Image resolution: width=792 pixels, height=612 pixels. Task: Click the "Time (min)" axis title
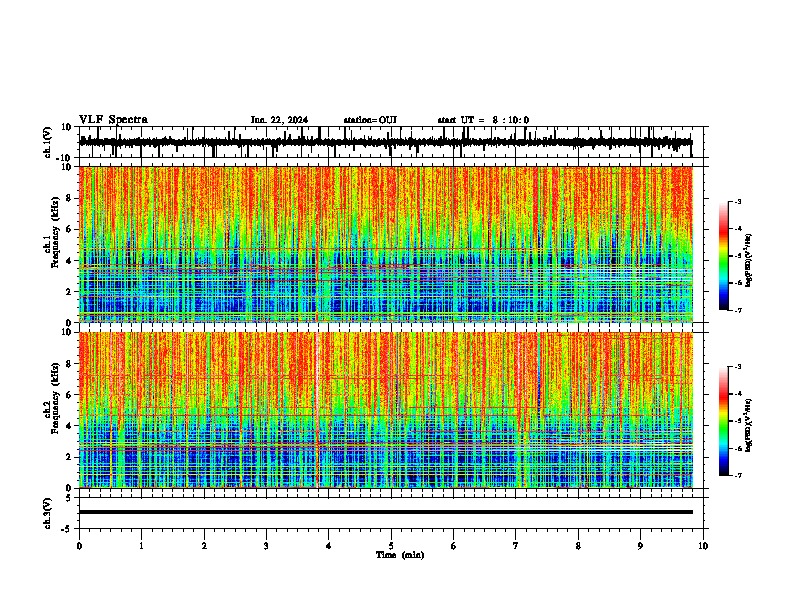click(400, 555)
